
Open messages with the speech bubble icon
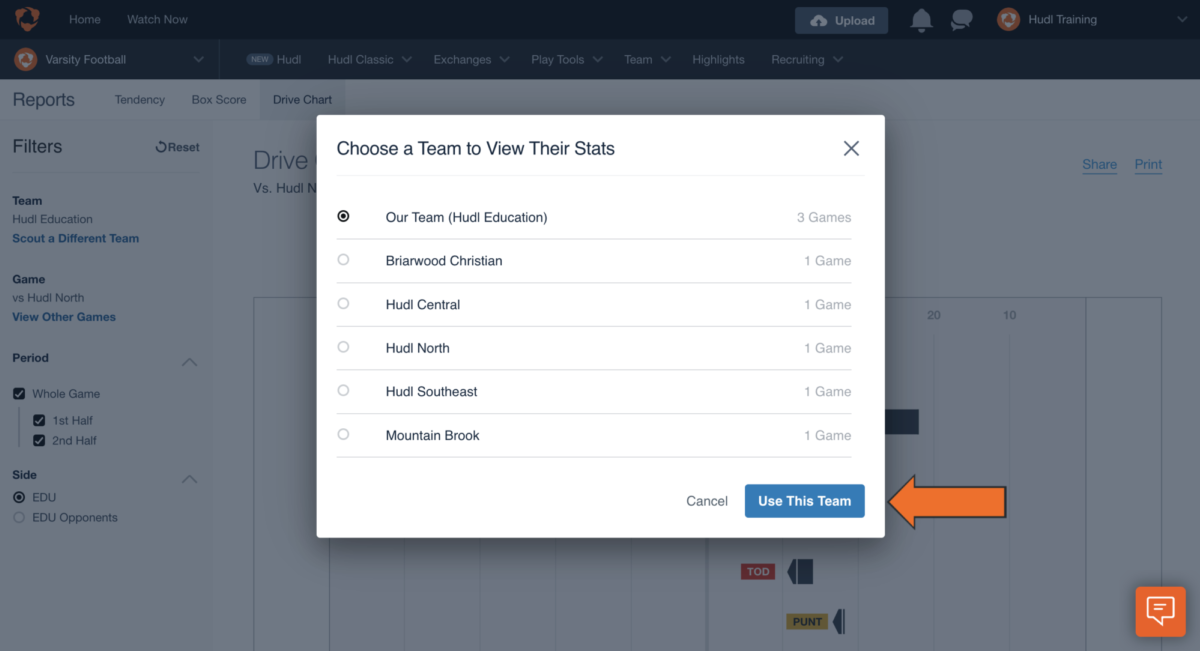pyautogui.click(x=961, y=19)
